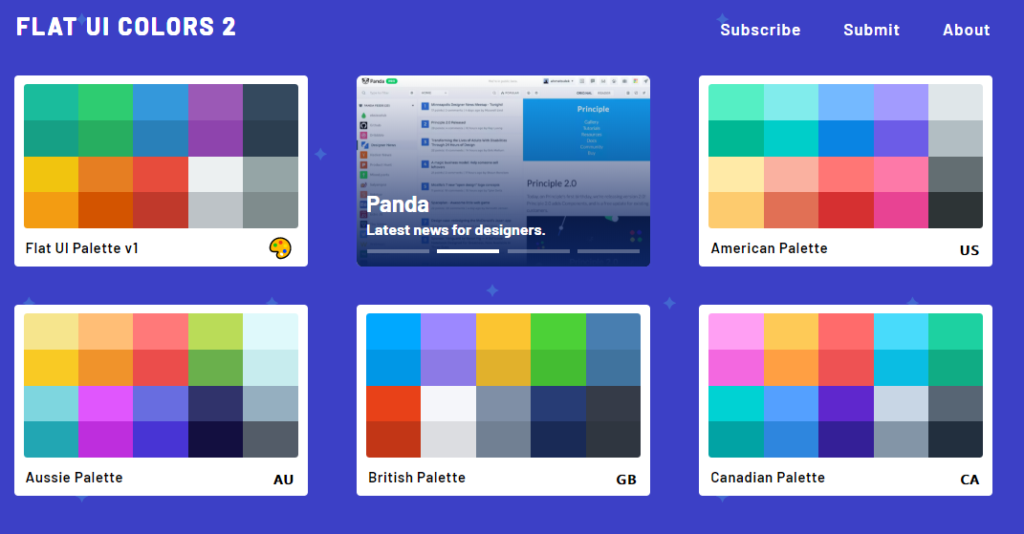Click the GB country badge
Image resolution: width=1024 pixels, height=534 pixels.
pos(626,479)
